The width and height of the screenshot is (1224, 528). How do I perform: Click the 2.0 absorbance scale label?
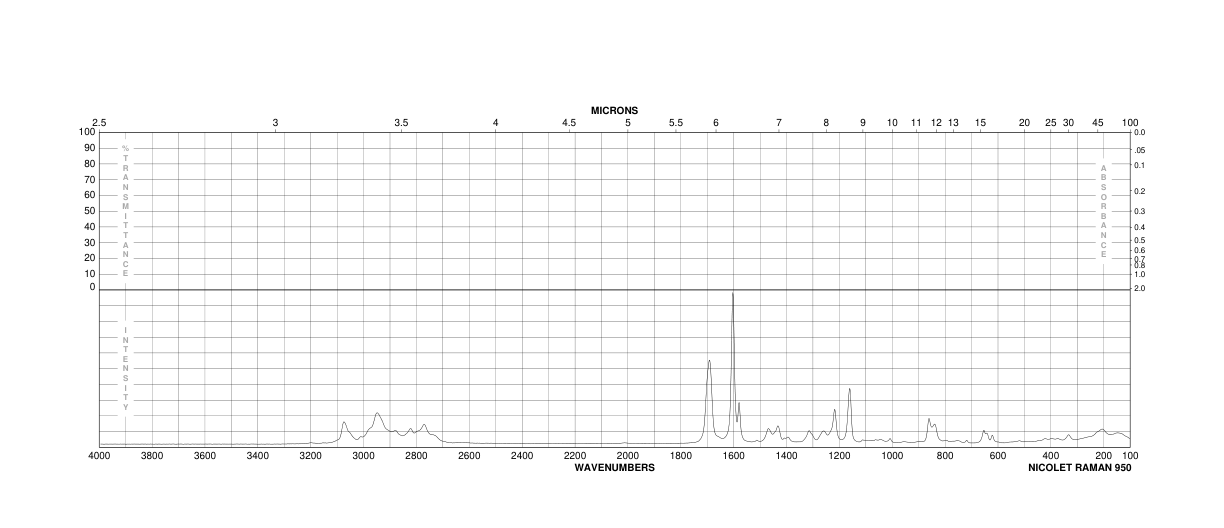(1140, 288)
